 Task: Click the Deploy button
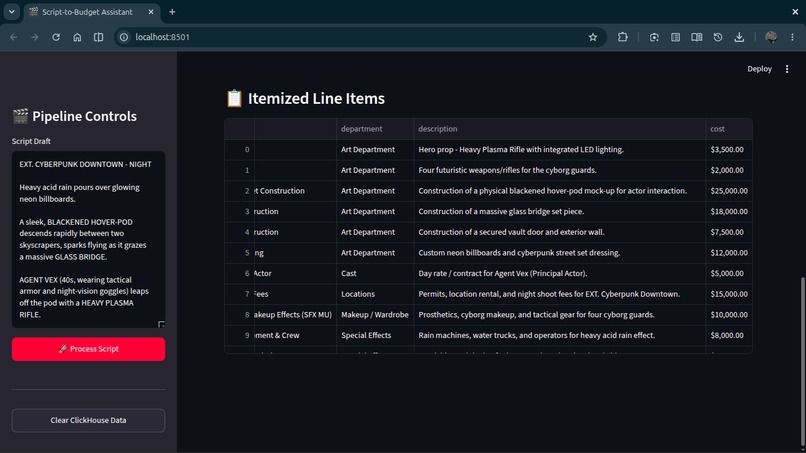pos(759,69)
